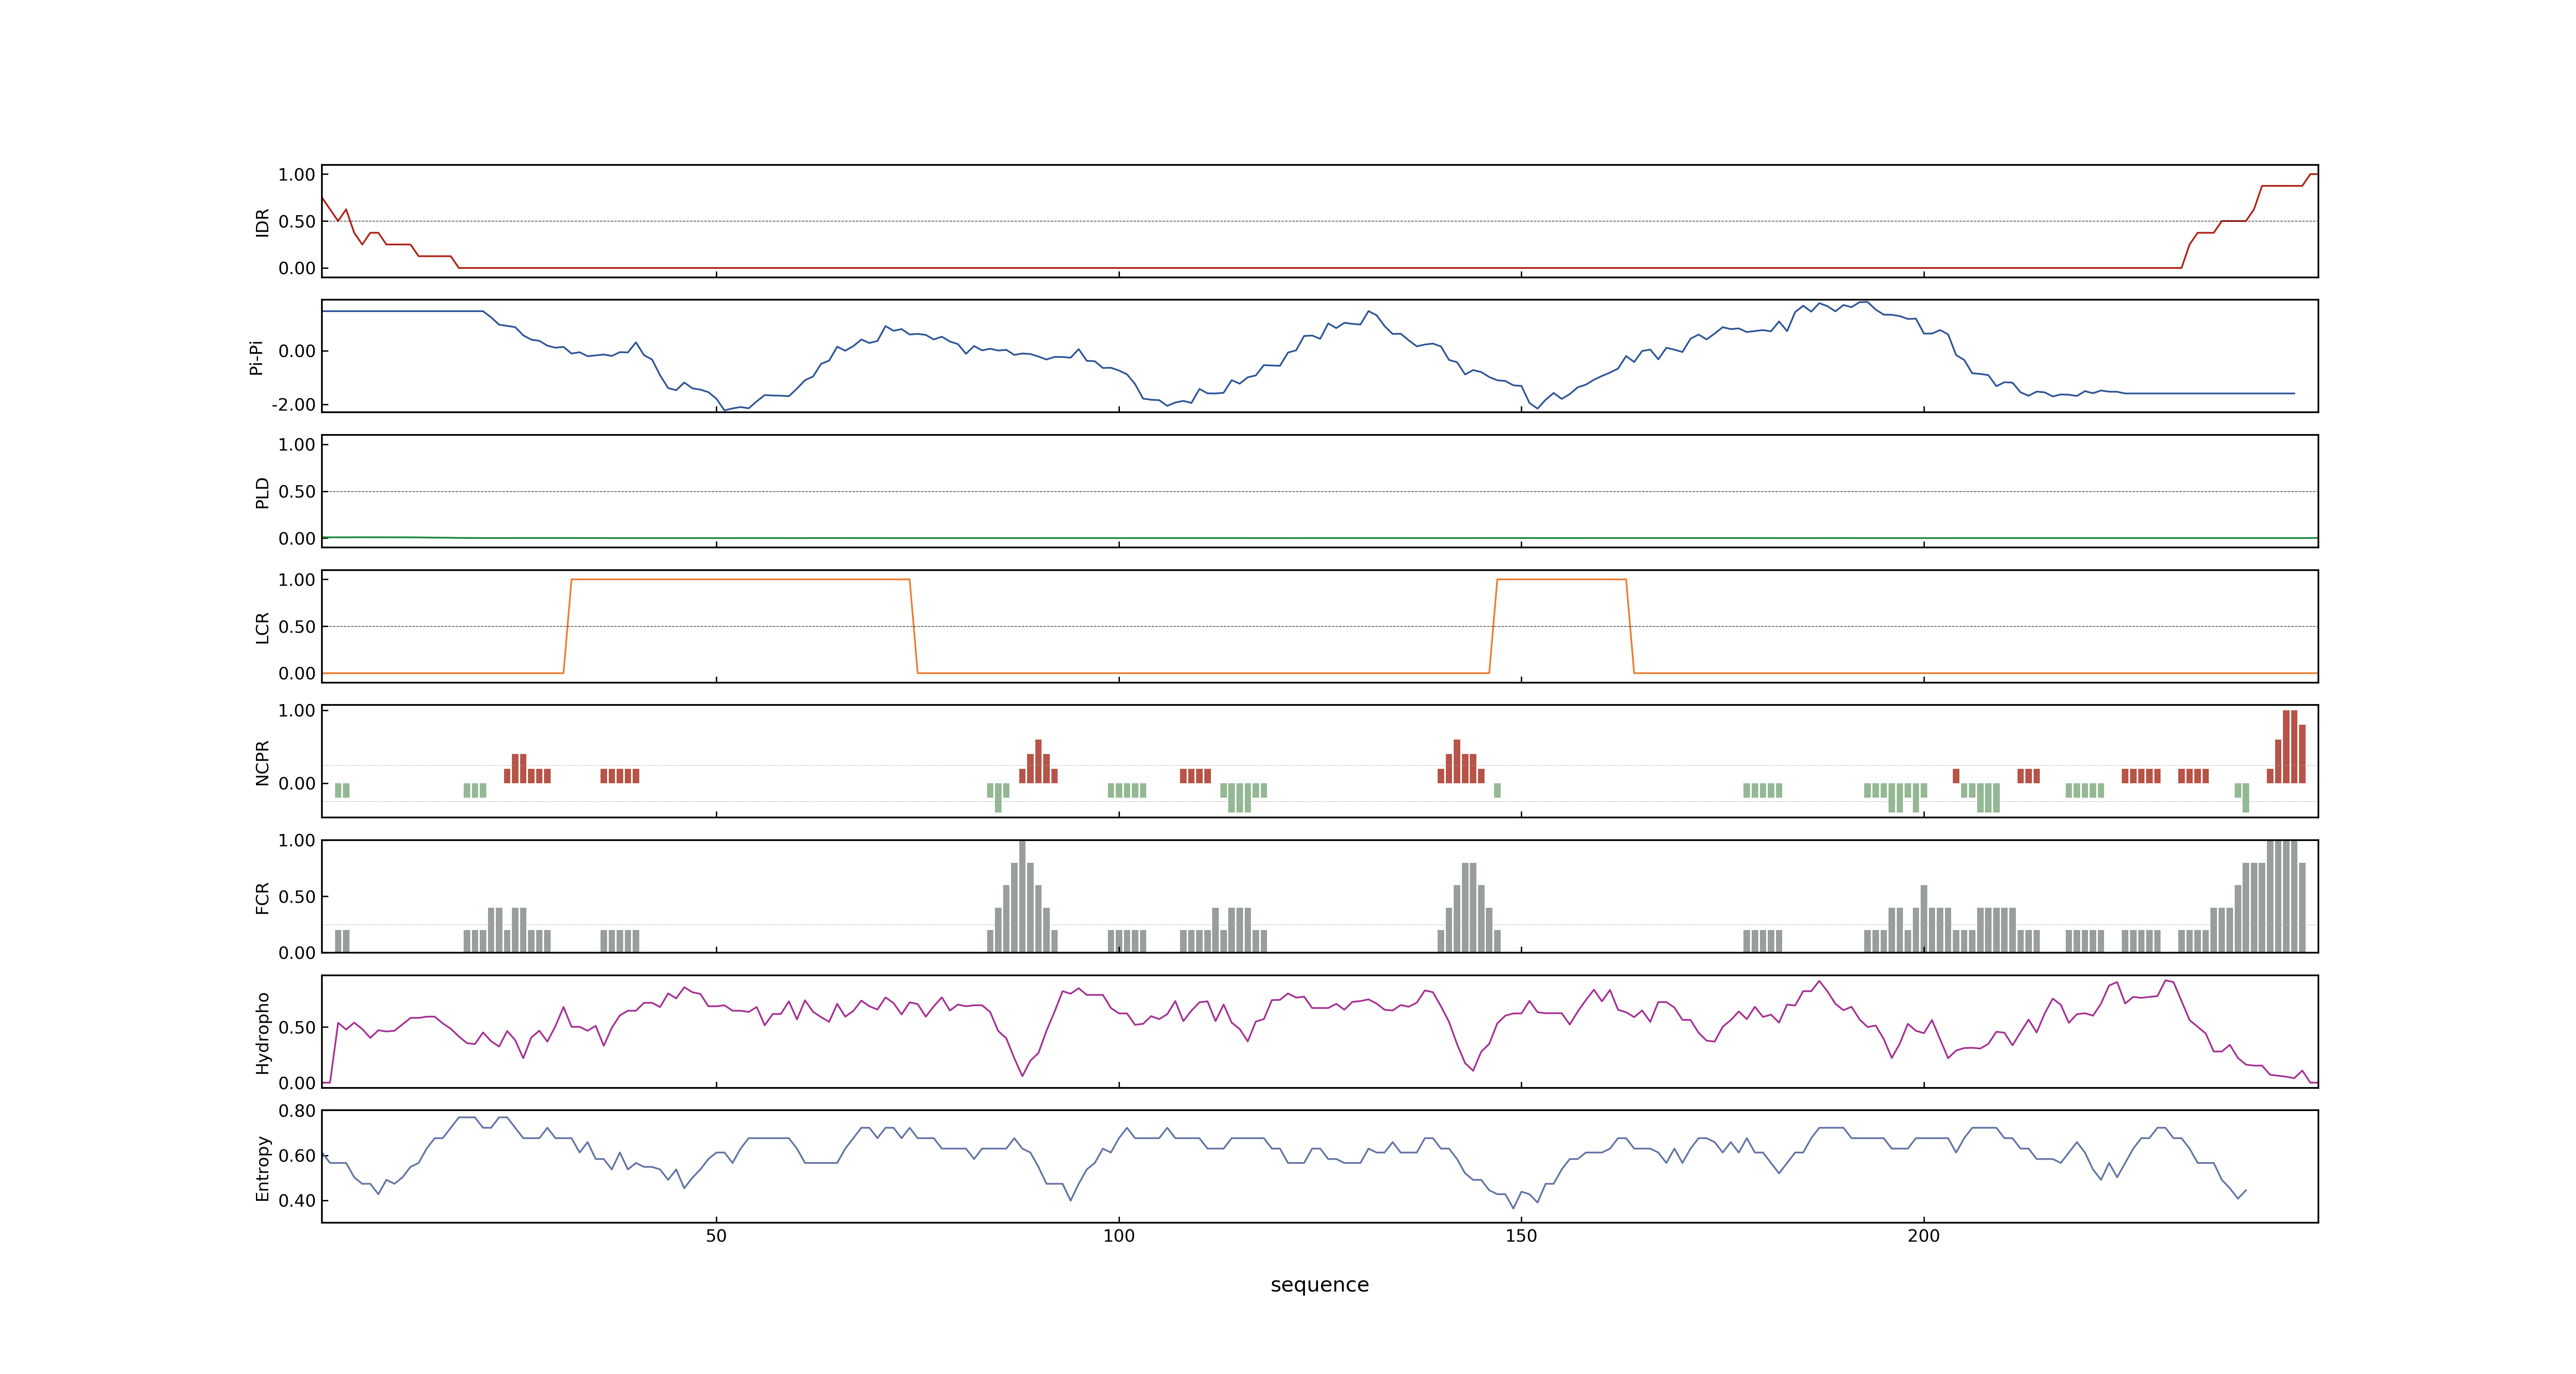Select the x-axis tick label 200
2576x1374 pixels.
tap(1923, 1235)
